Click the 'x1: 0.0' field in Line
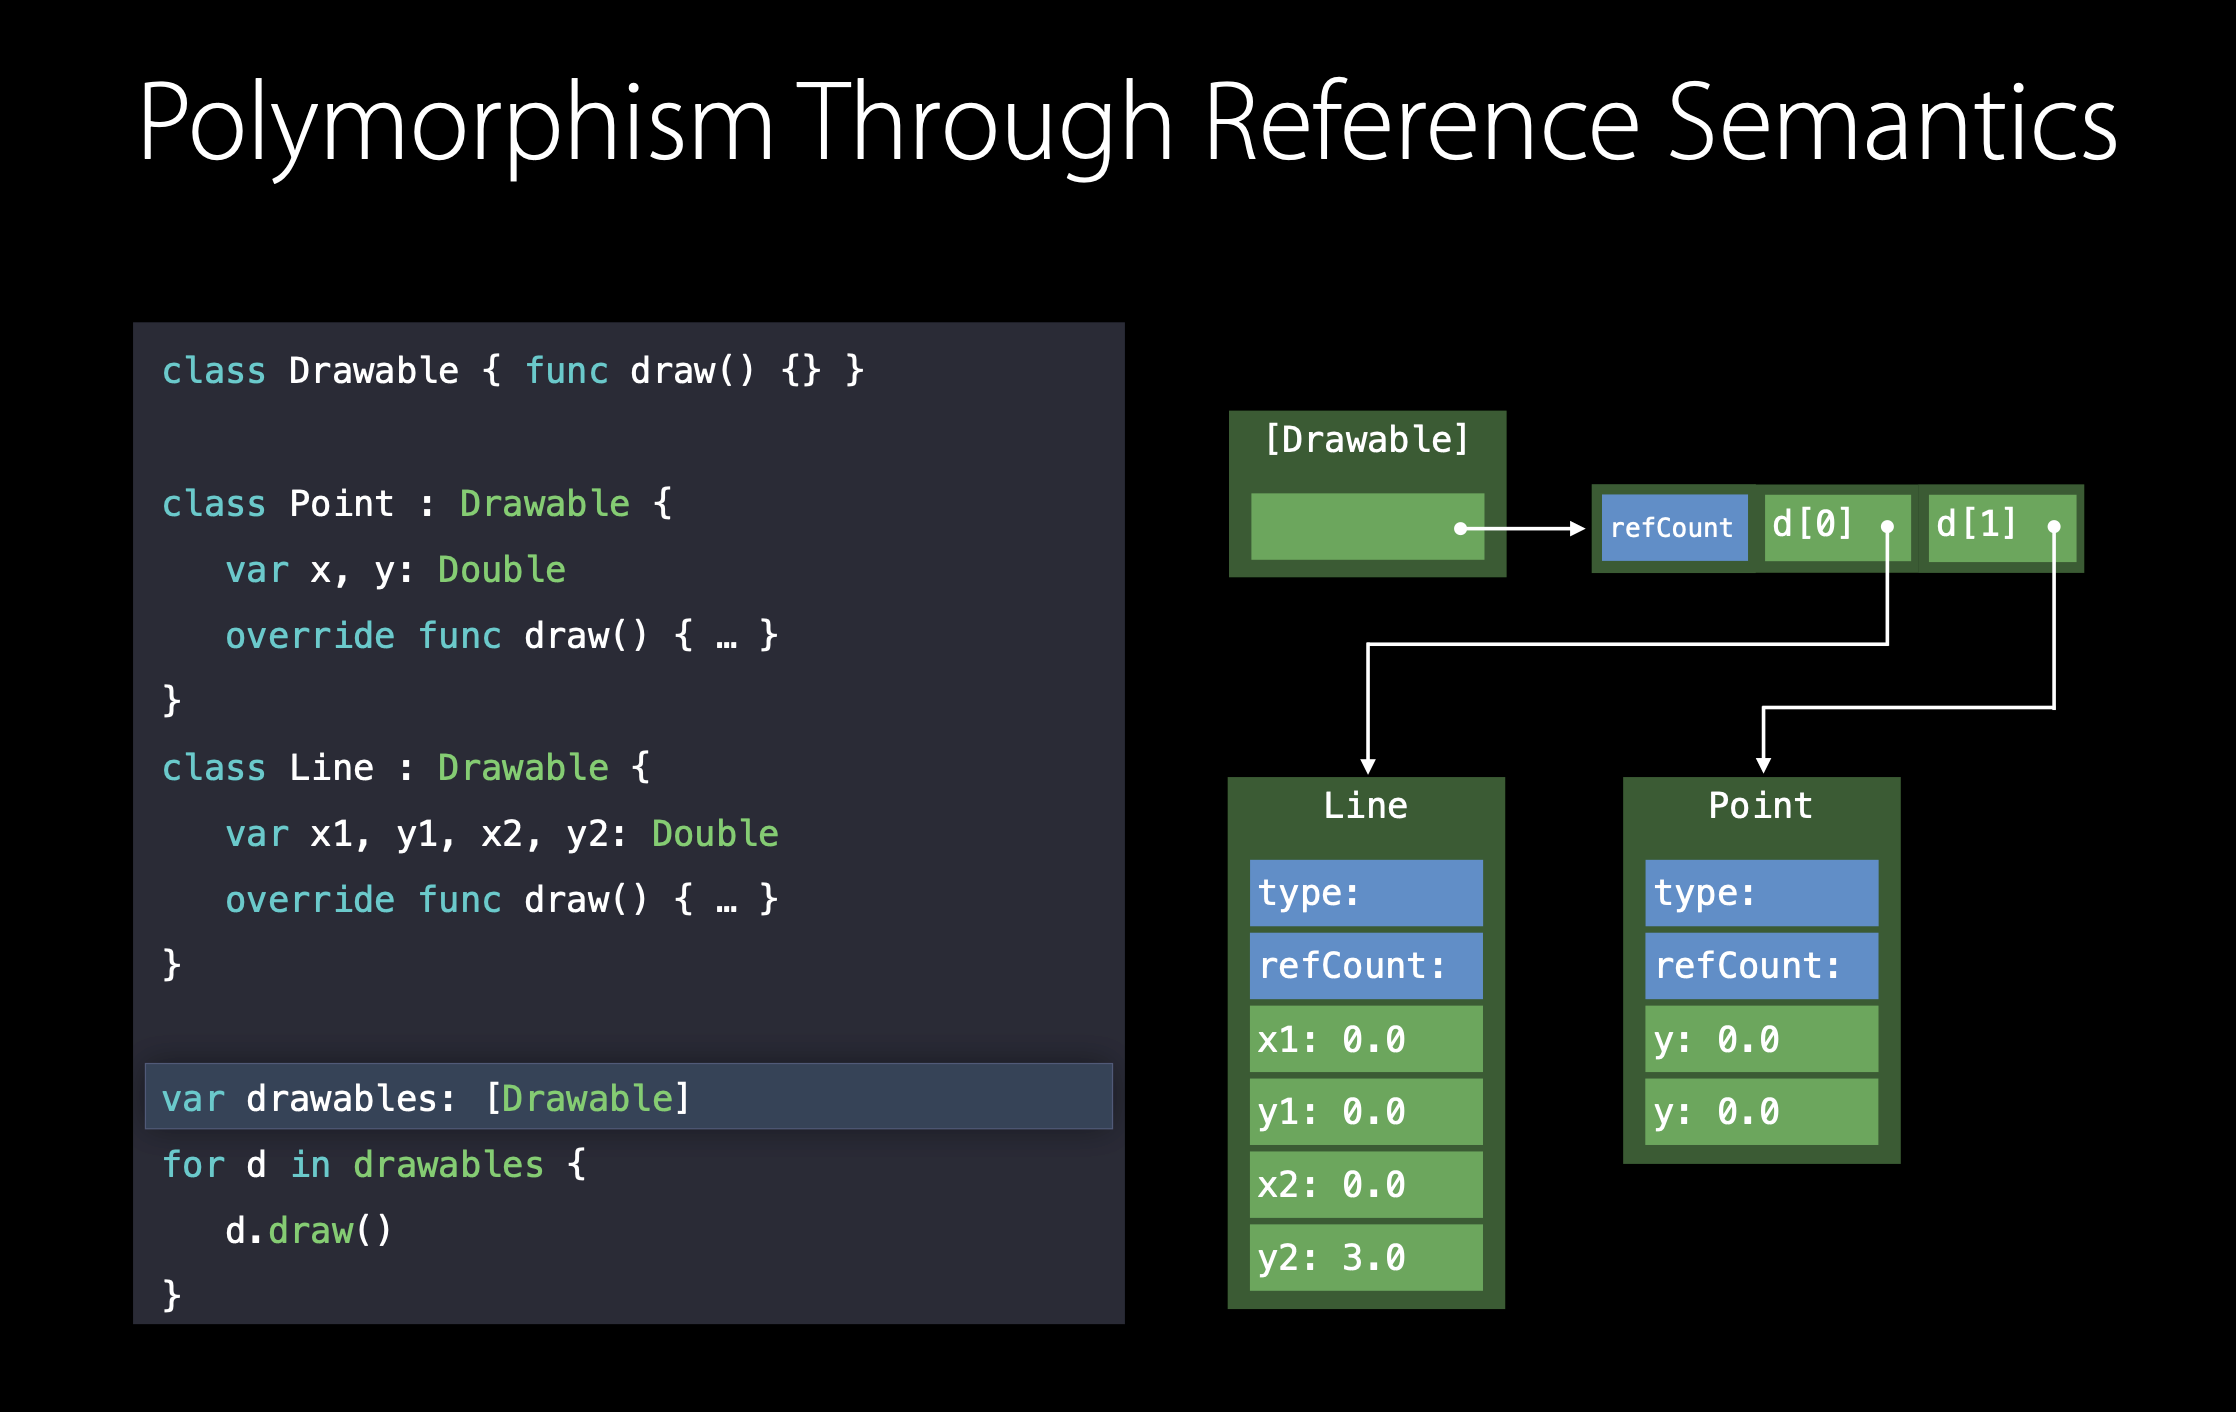The height and width of the screenshot is (1412, 2236). coord(1365,1039)
